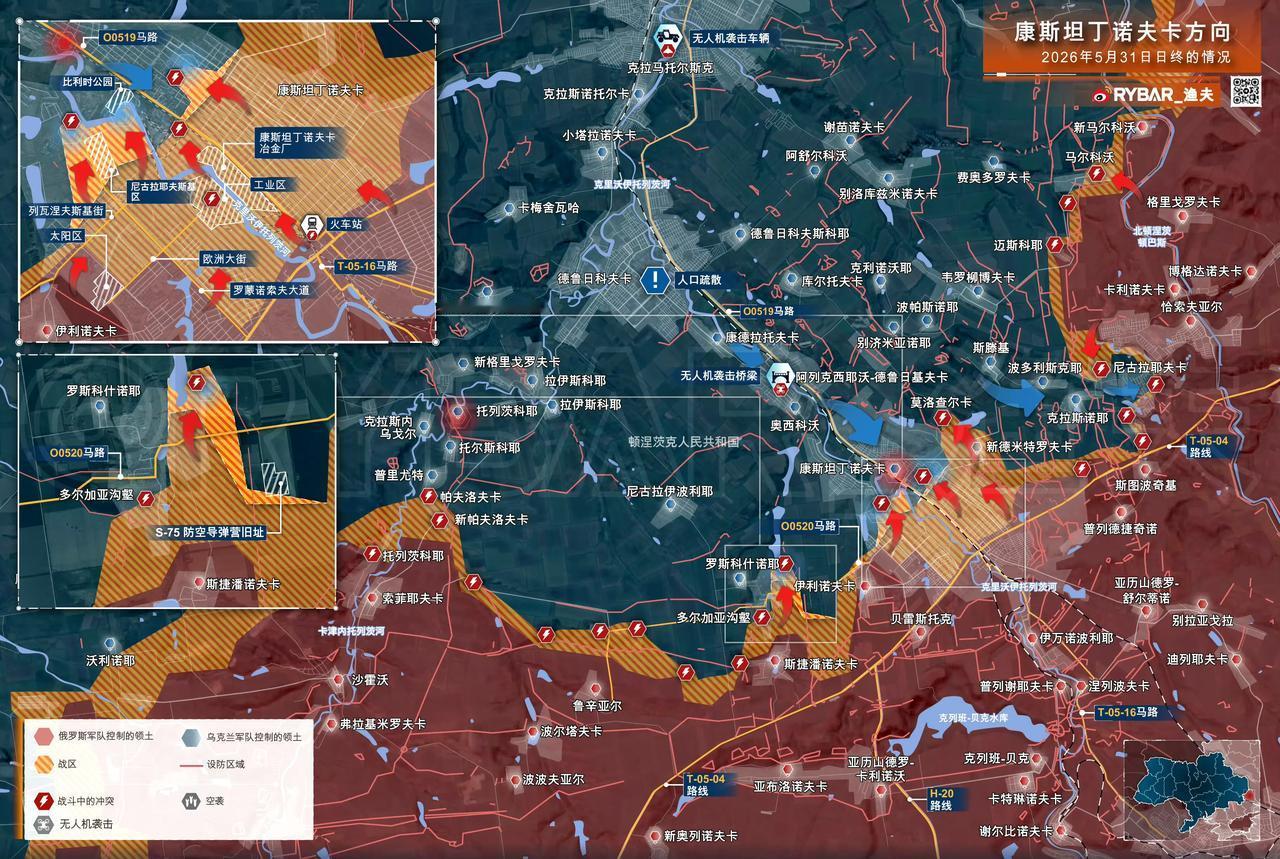Click the title 康斯坦丁诺夫卡方向
The image size is (1280, 859).
[1123, 32]
